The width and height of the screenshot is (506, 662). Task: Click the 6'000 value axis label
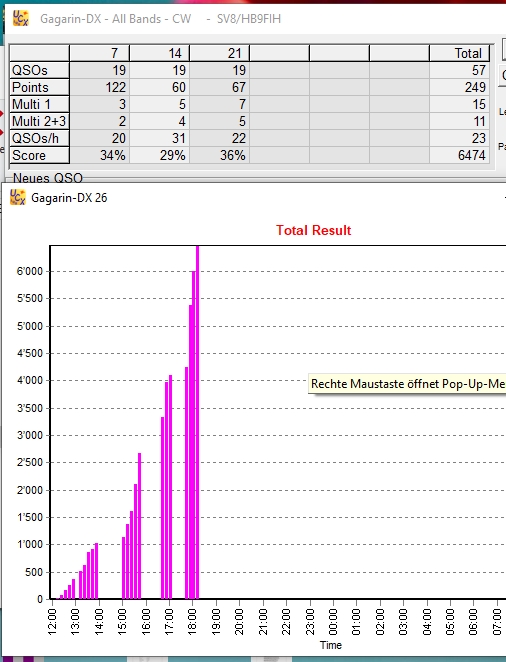click(x=30, y=271)
